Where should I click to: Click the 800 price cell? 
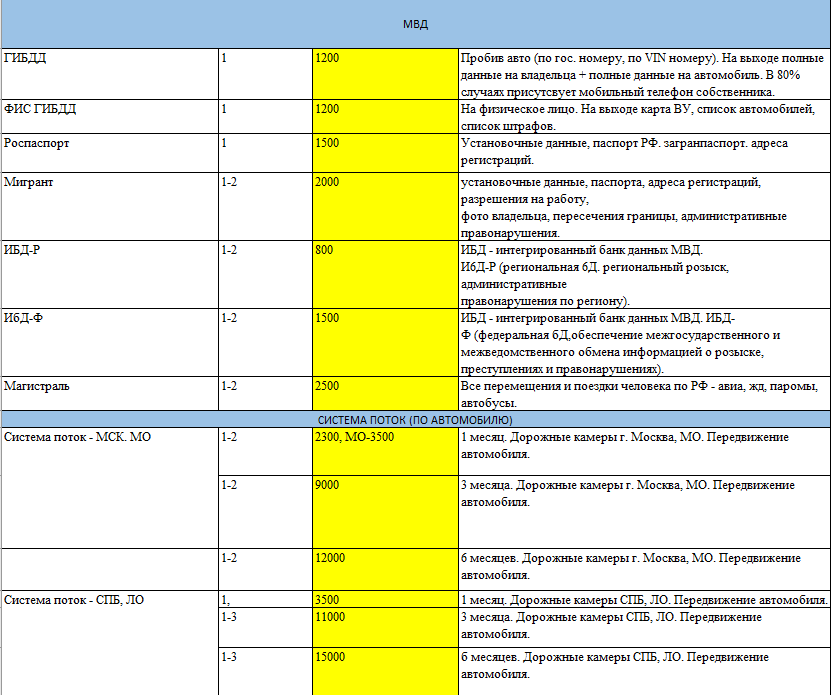[385, 275]
